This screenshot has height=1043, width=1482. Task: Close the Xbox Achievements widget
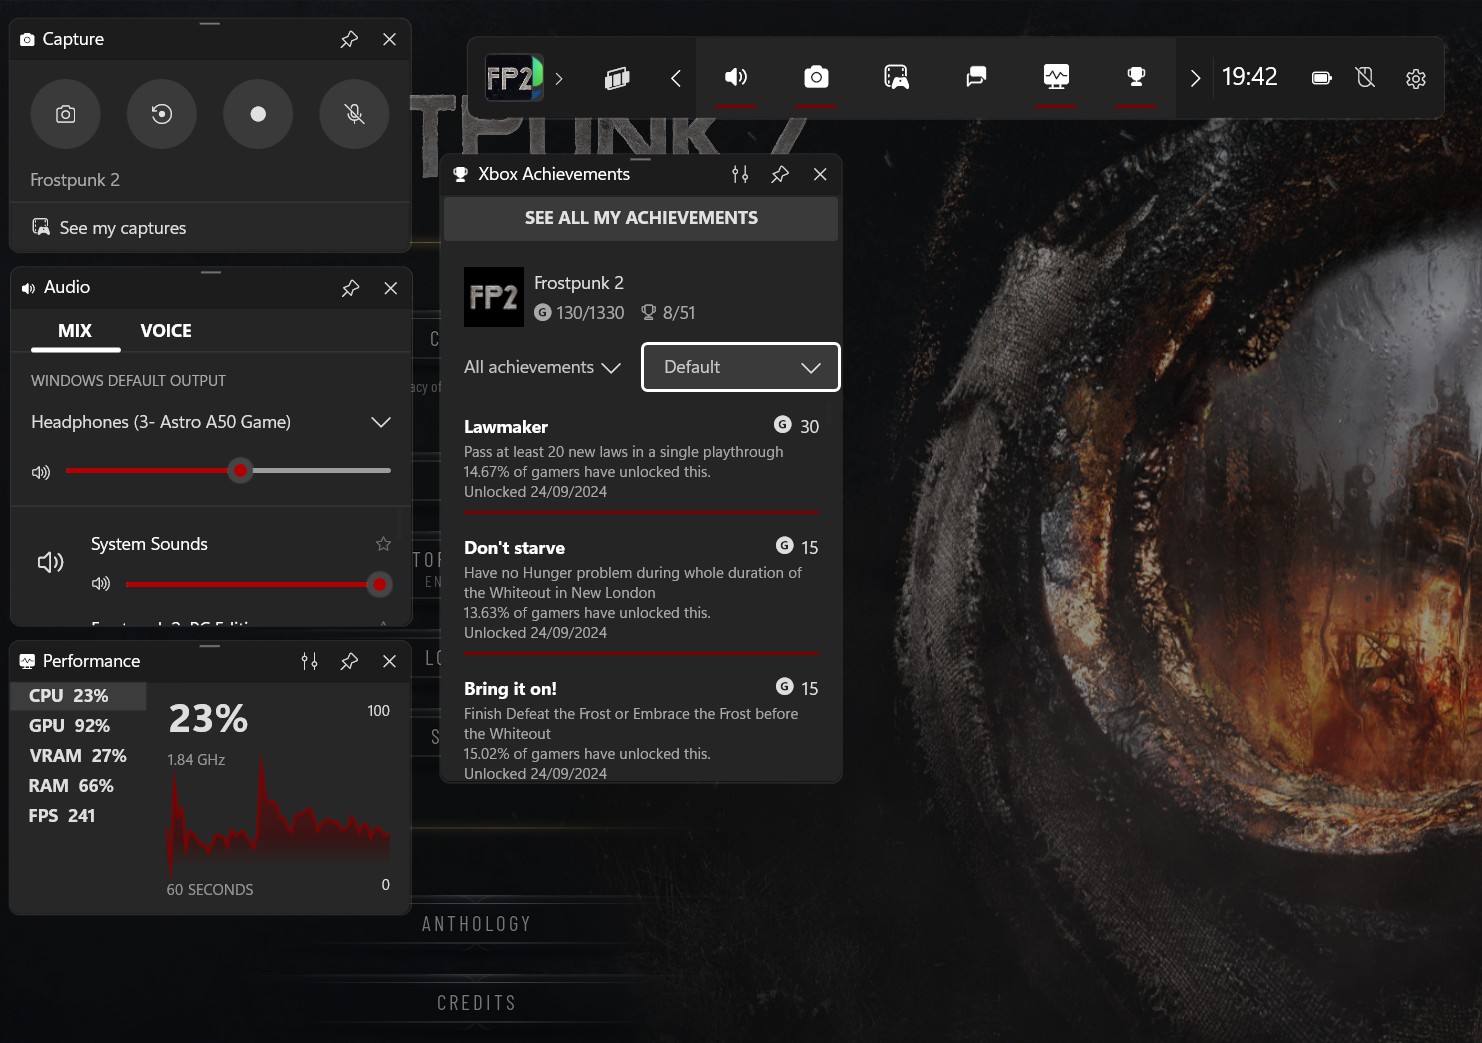click(820, 174)
